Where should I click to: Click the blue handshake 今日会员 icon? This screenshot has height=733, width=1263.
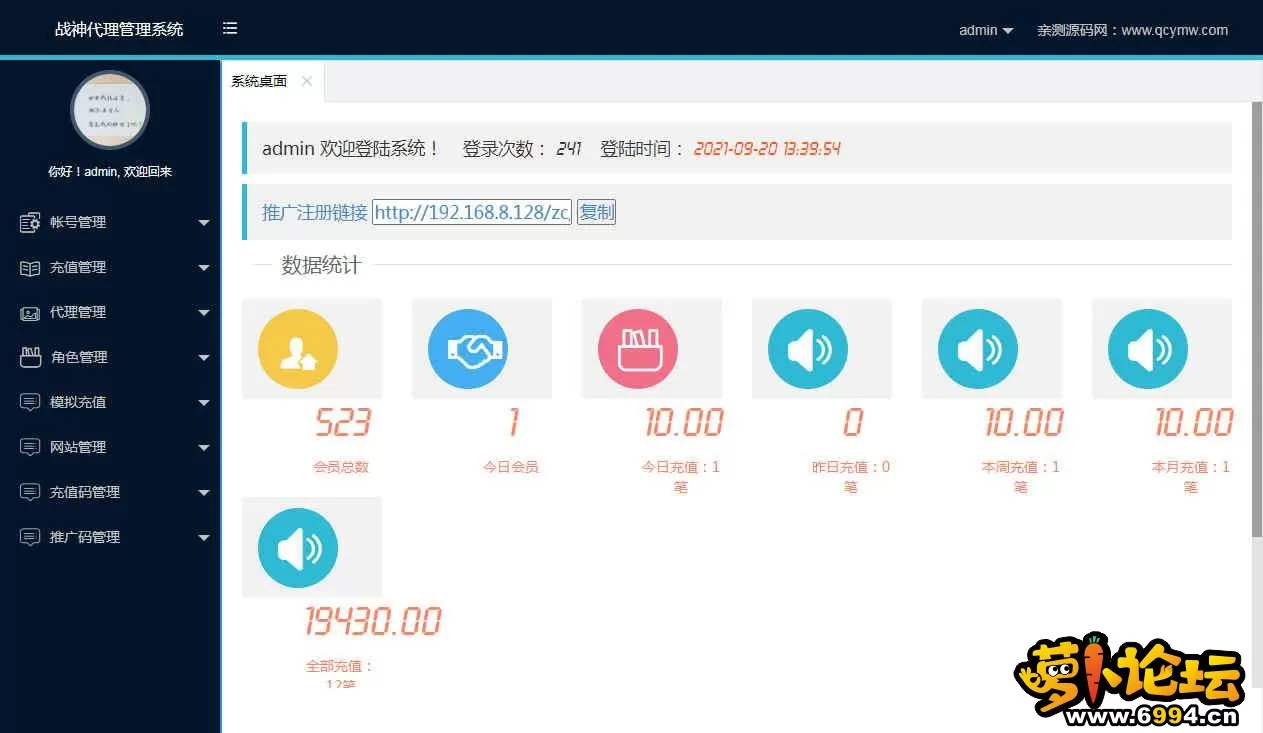point(468,349)
